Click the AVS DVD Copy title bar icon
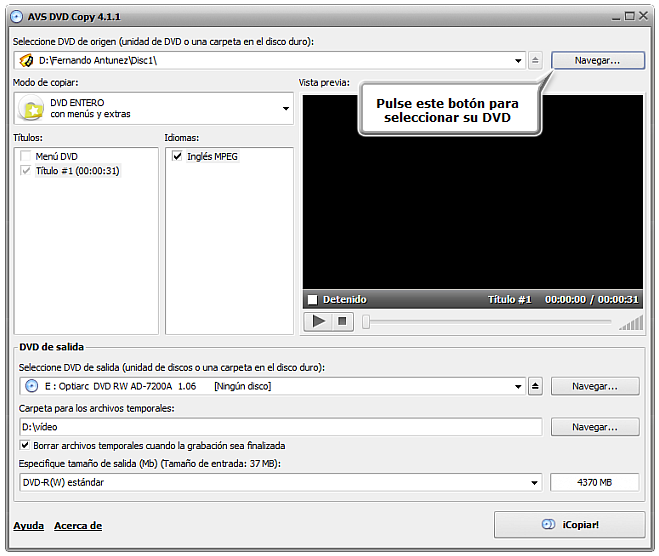The width and height of the screenshot is (659, 556). 16,17
